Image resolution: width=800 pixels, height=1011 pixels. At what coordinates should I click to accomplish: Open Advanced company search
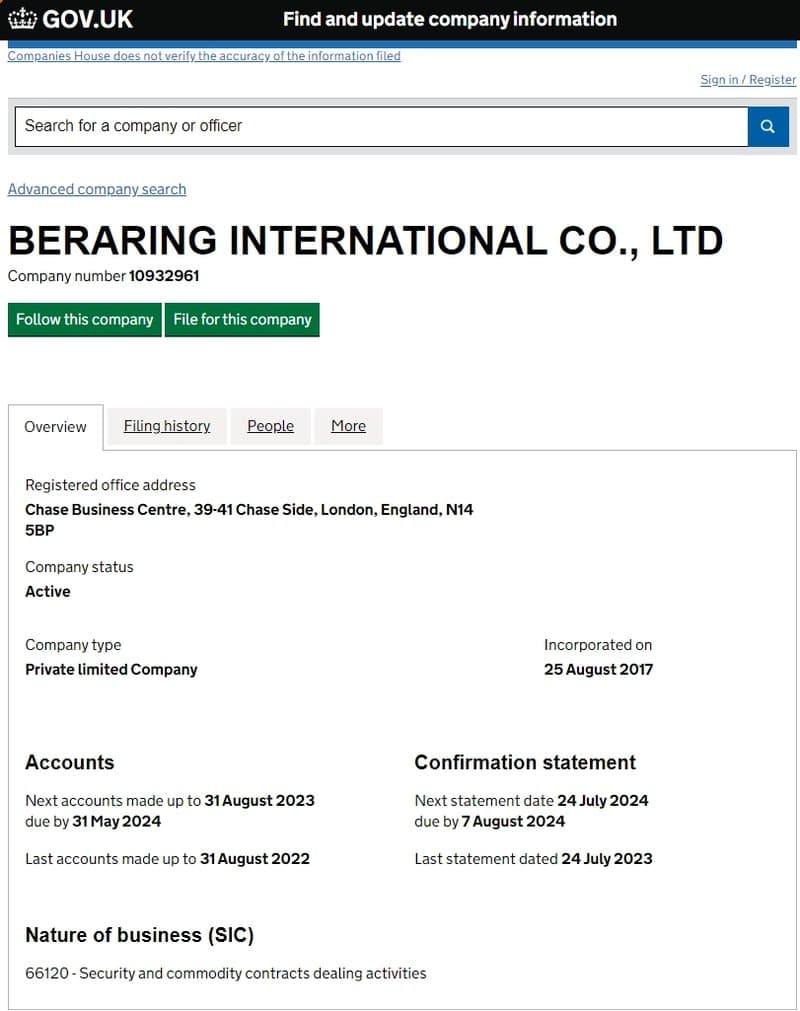tap(97, 189)
